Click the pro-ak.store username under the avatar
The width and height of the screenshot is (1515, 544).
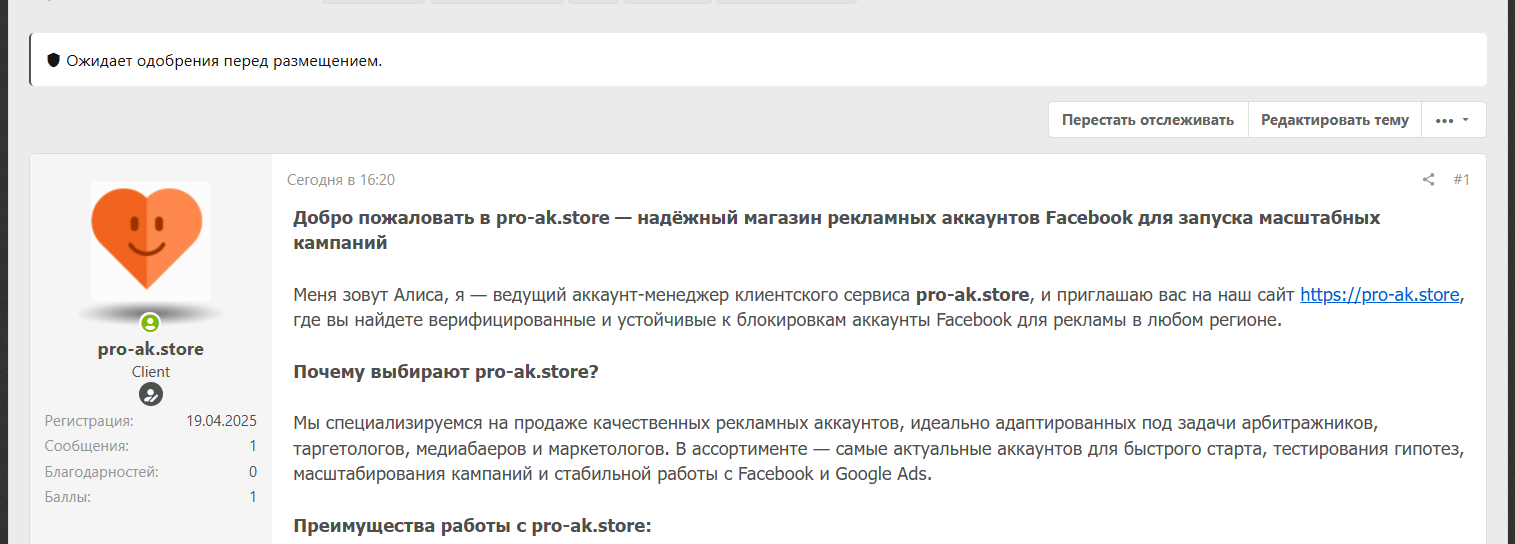(x=150, y=349)
